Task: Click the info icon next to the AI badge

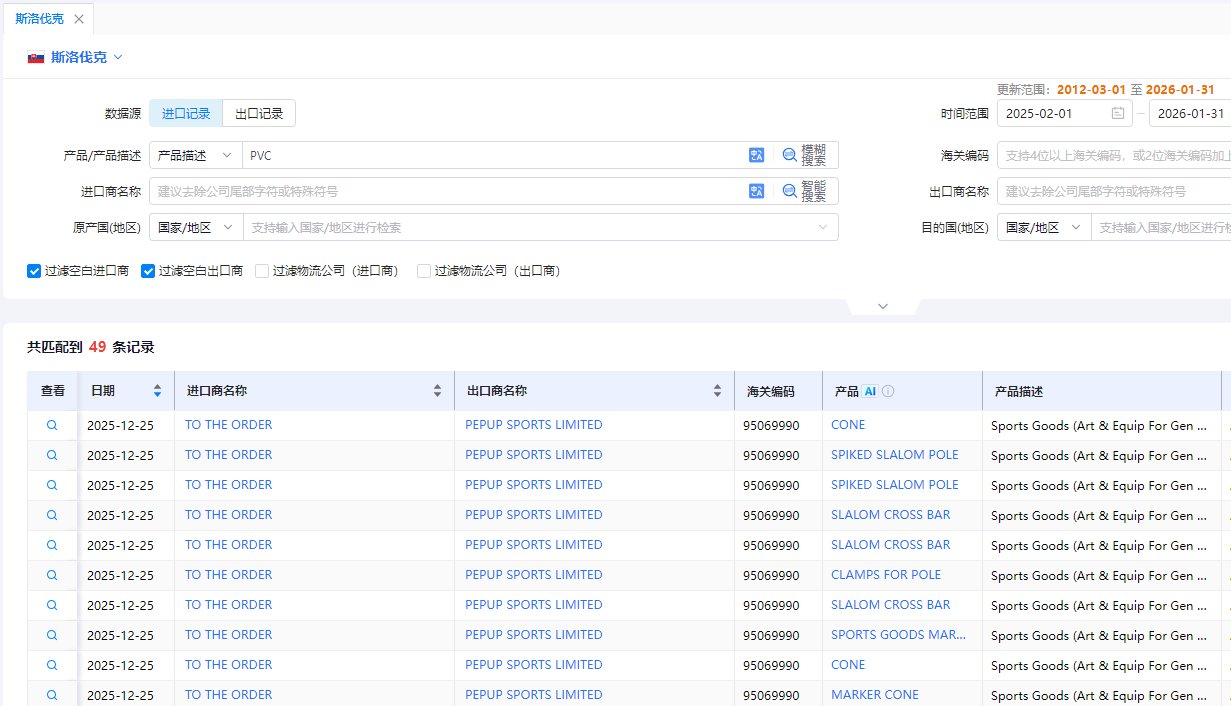Action: (x=888, y=390)
